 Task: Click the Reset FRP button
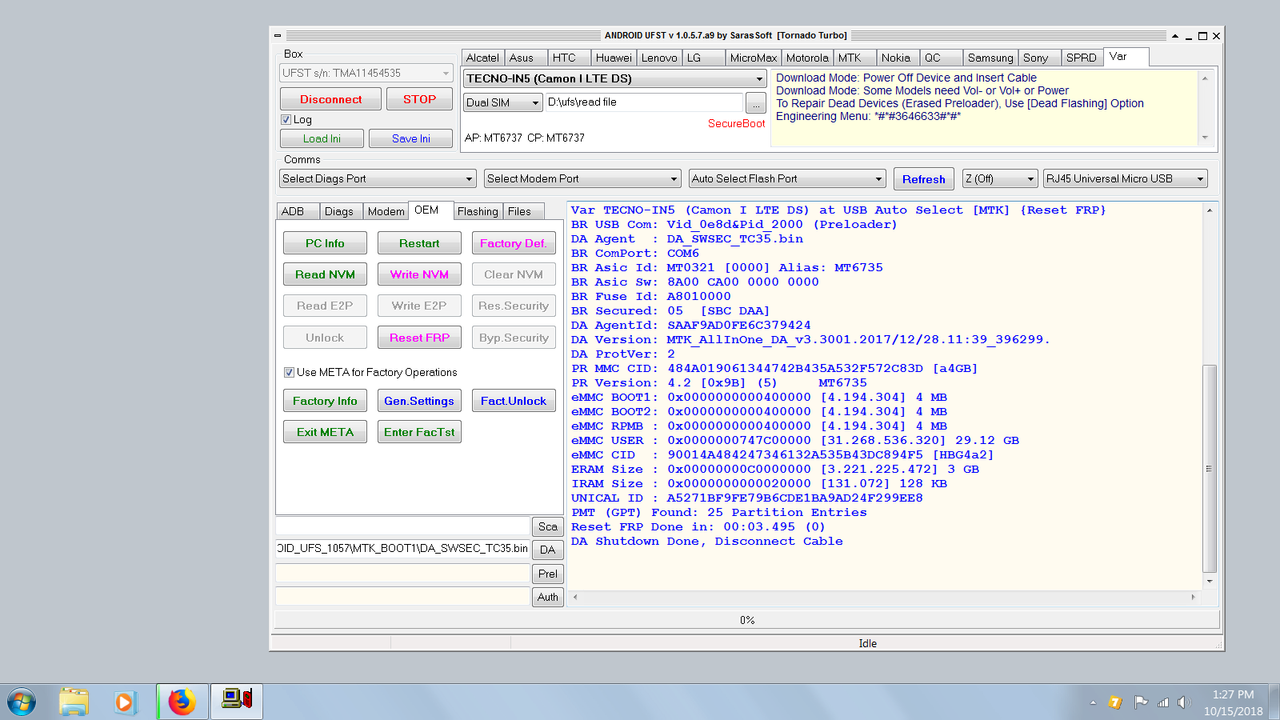[419, 338]
